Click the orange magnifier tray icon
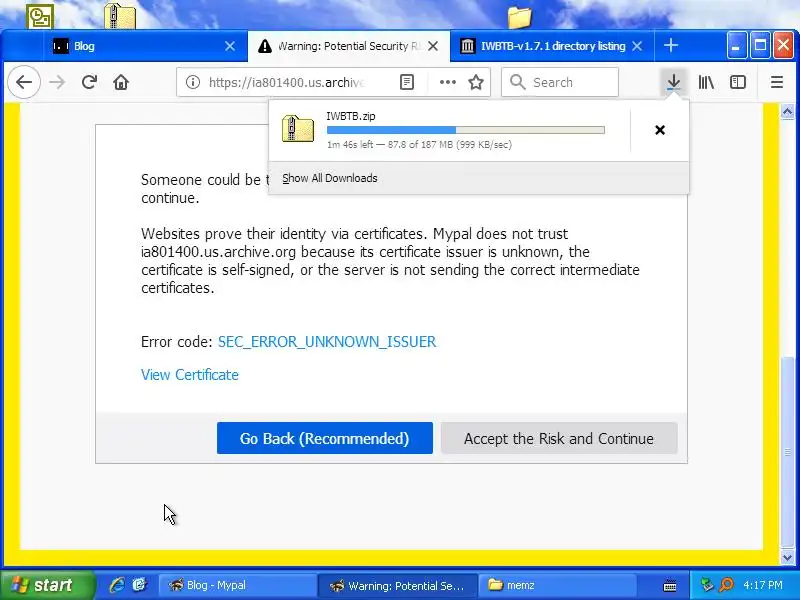 point(726,585)
